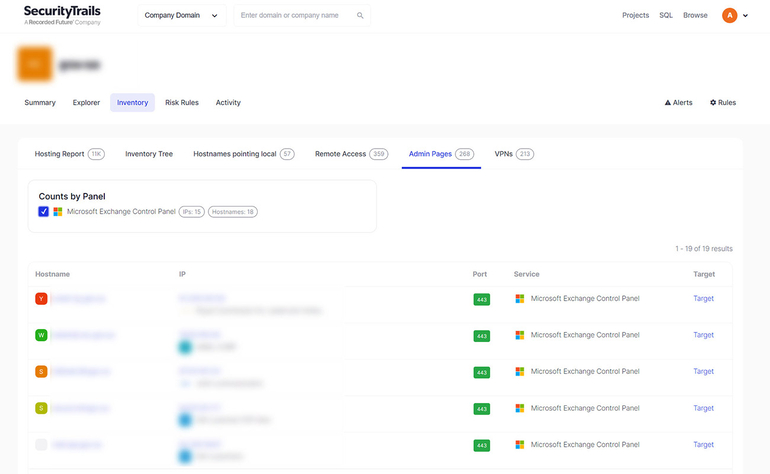The height and width of the screenshot is (474, 770).
Task: Click the Port column header
Action: 480,274
